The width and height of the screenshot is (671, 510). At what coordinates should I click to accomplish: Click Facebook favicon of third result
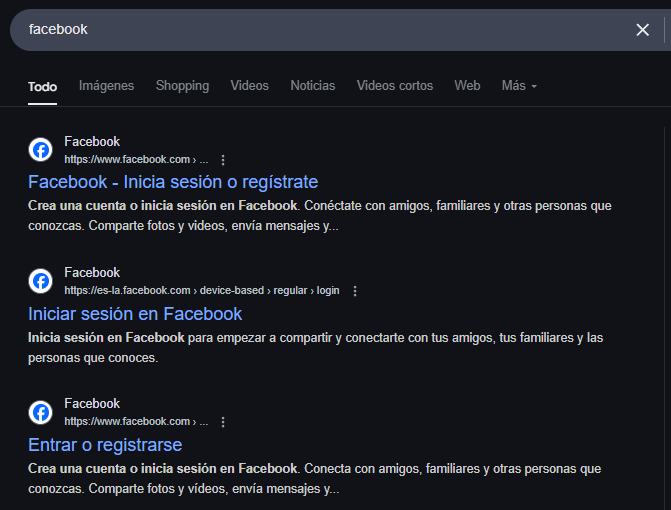(41, 412)
